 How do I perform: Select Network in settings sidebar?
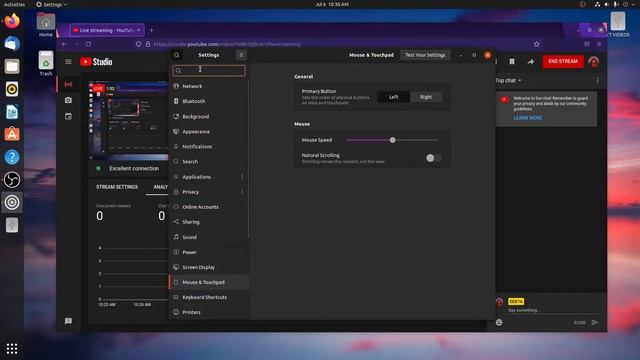click(209, 86)
